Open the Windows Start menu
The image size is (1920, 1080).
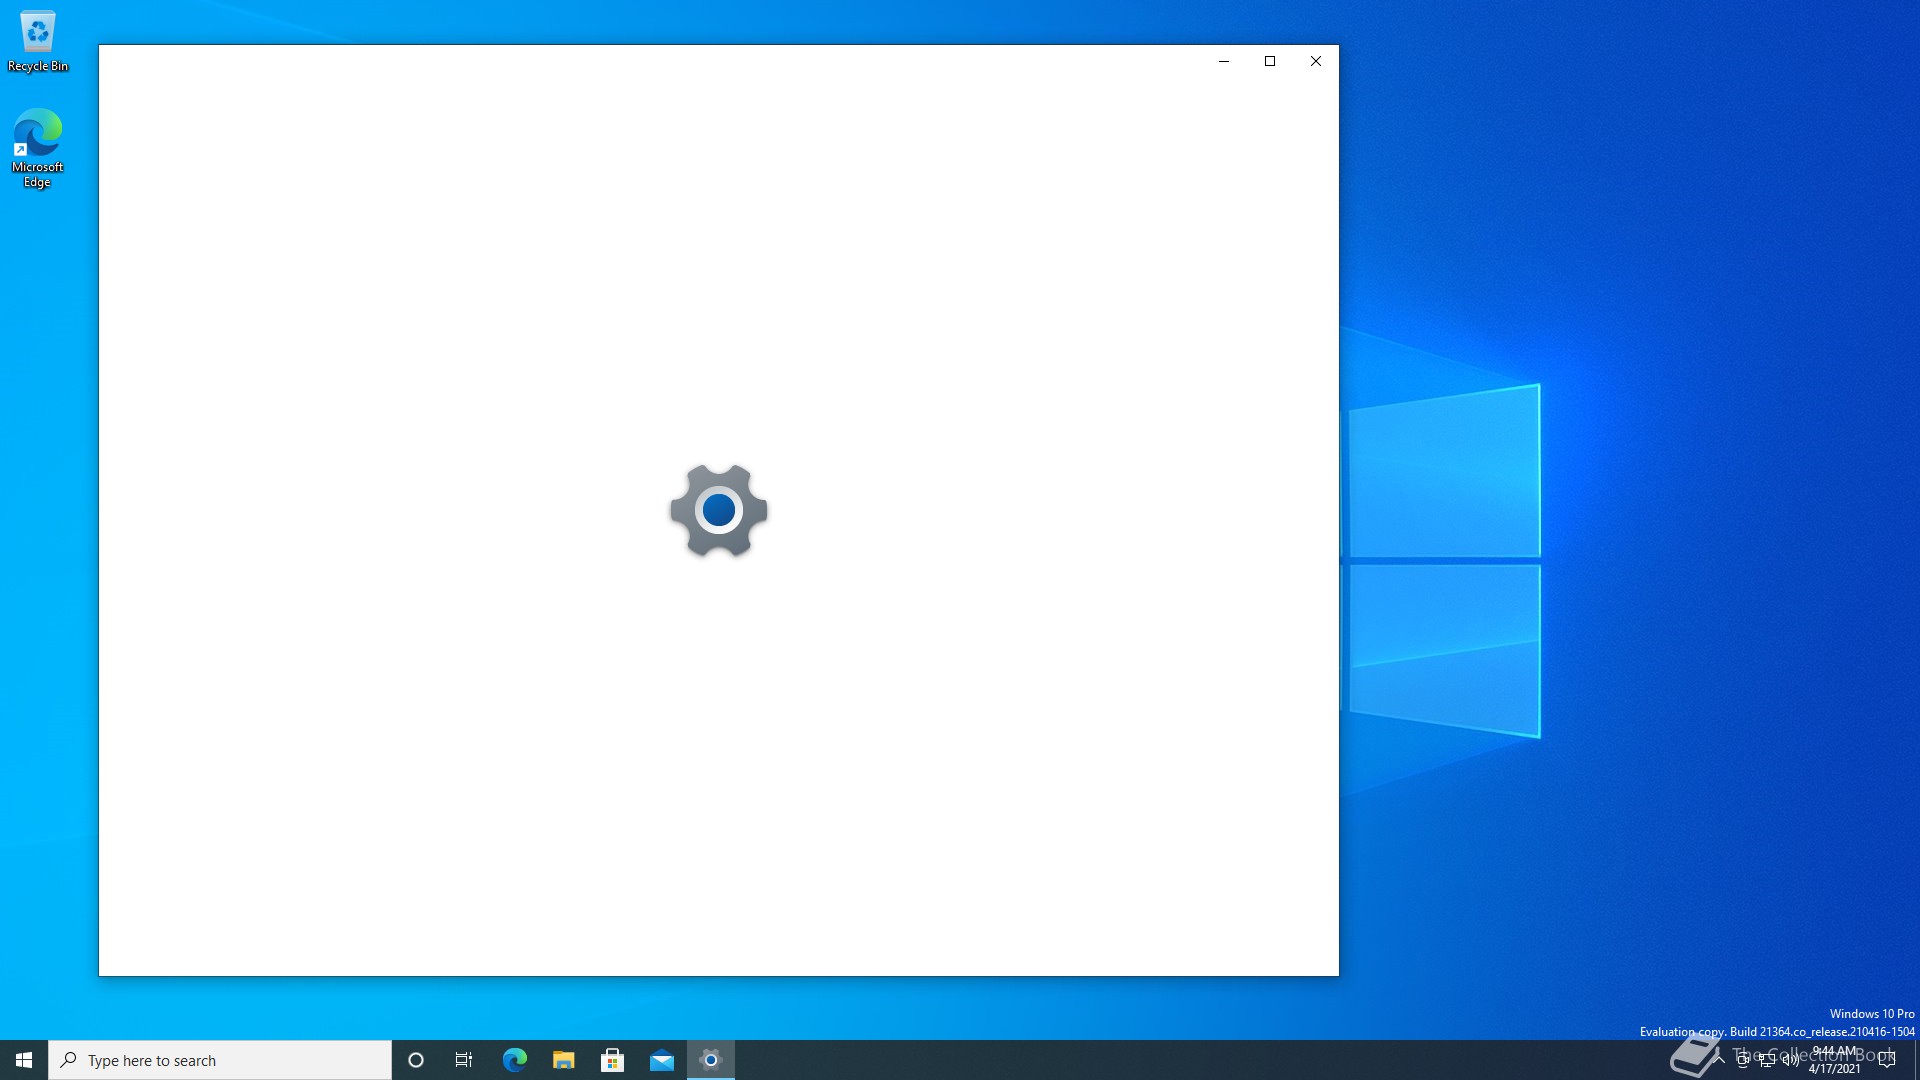24,1060
